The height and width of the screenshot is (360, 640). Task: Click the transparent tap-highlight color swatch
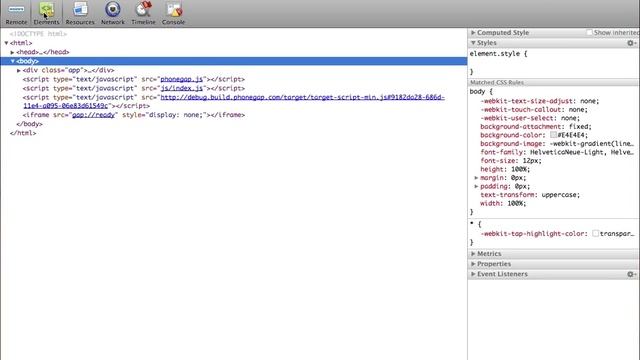point(596,233)
